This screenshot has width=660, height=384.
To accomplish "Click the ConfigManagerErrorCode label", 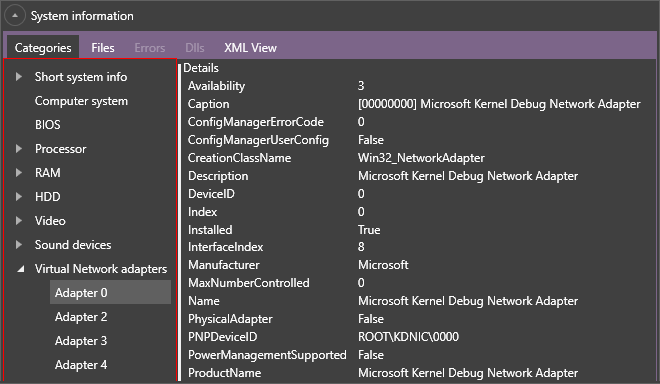I will click(255, 122).
